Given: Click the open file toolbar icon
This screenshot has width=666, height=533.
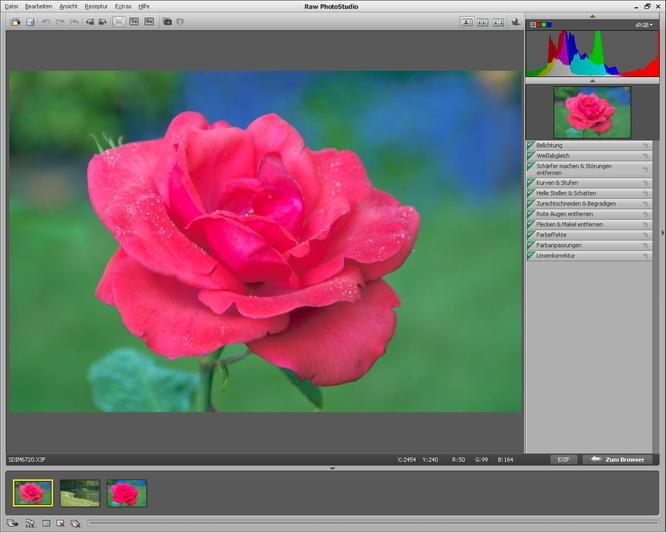Looking at the screenshot, I should (15, 21).
